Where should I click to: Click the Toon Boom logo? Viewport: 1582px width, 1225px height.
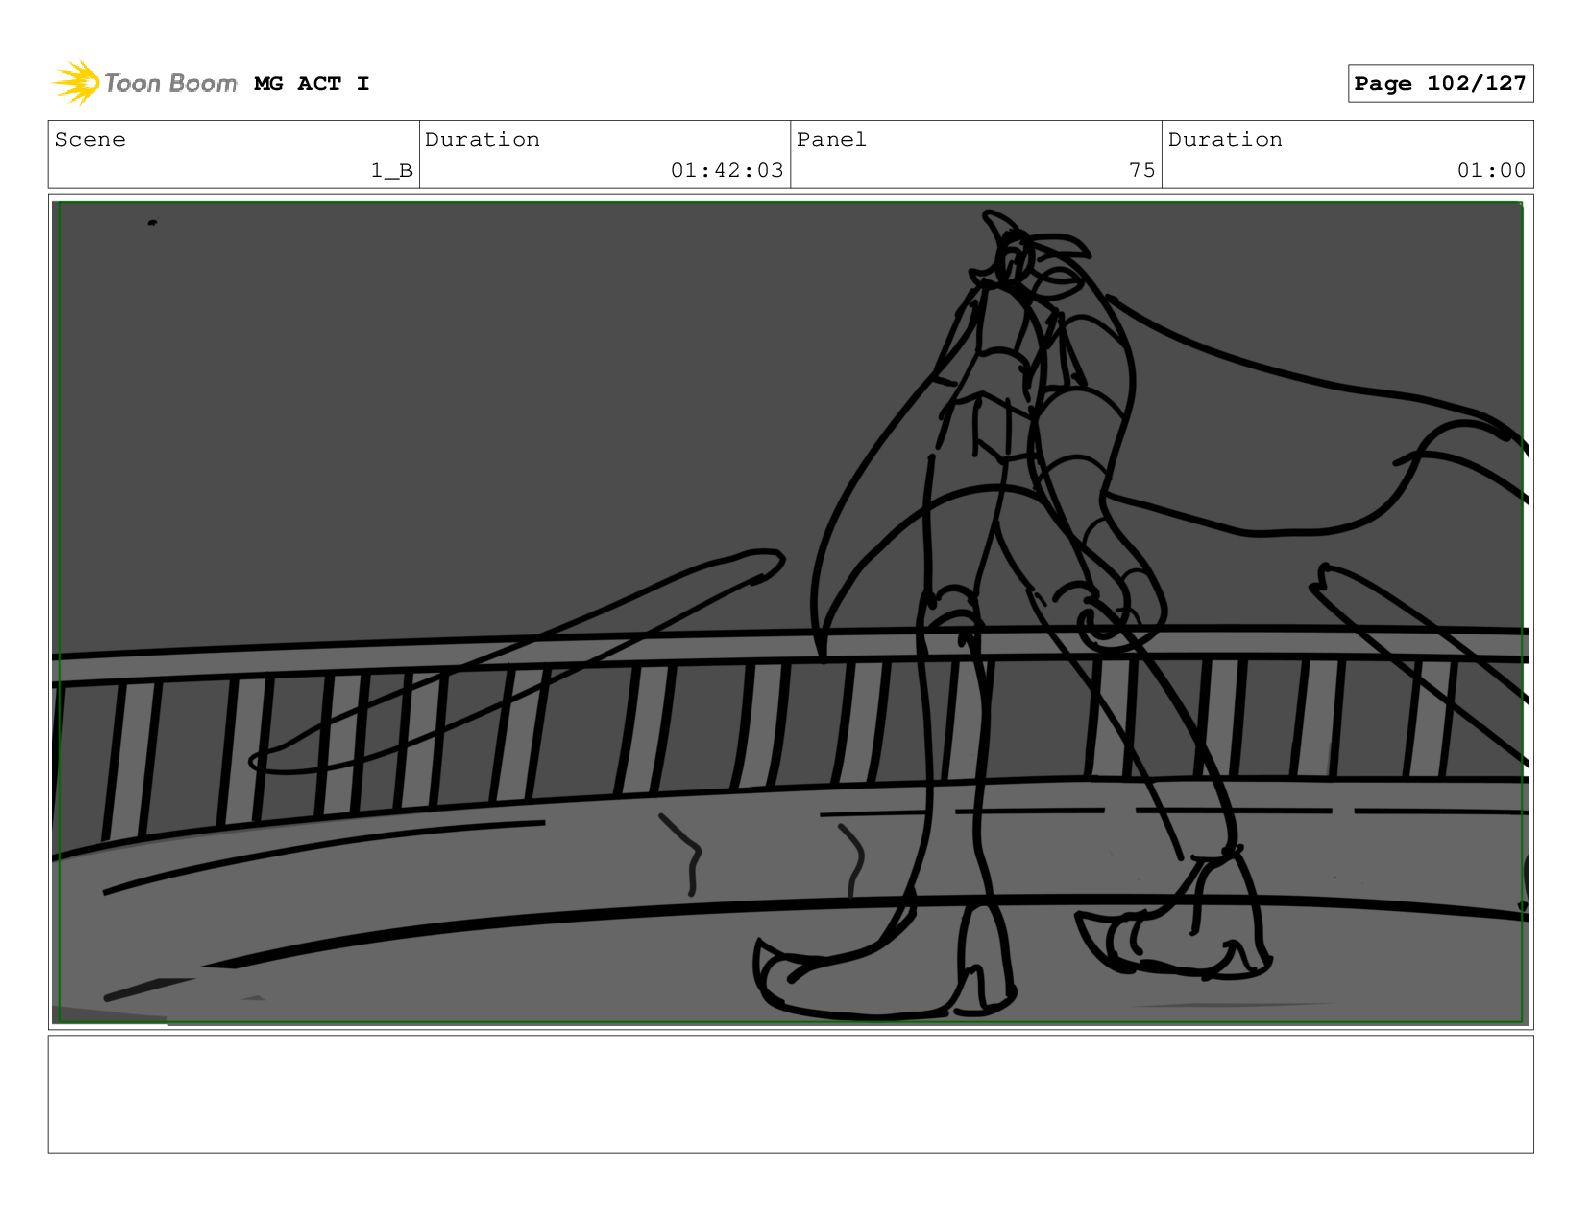[144, 82]
